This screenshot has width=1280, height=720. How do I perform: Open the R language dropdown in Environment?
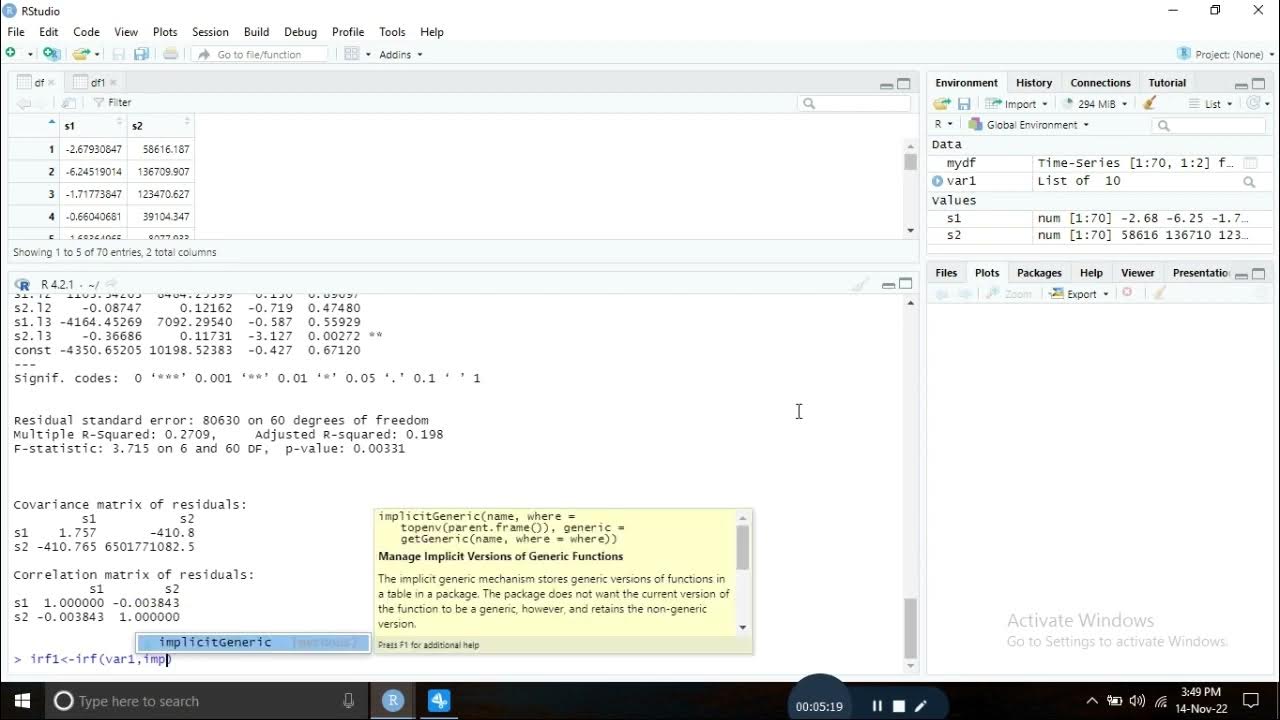point(944,125)
